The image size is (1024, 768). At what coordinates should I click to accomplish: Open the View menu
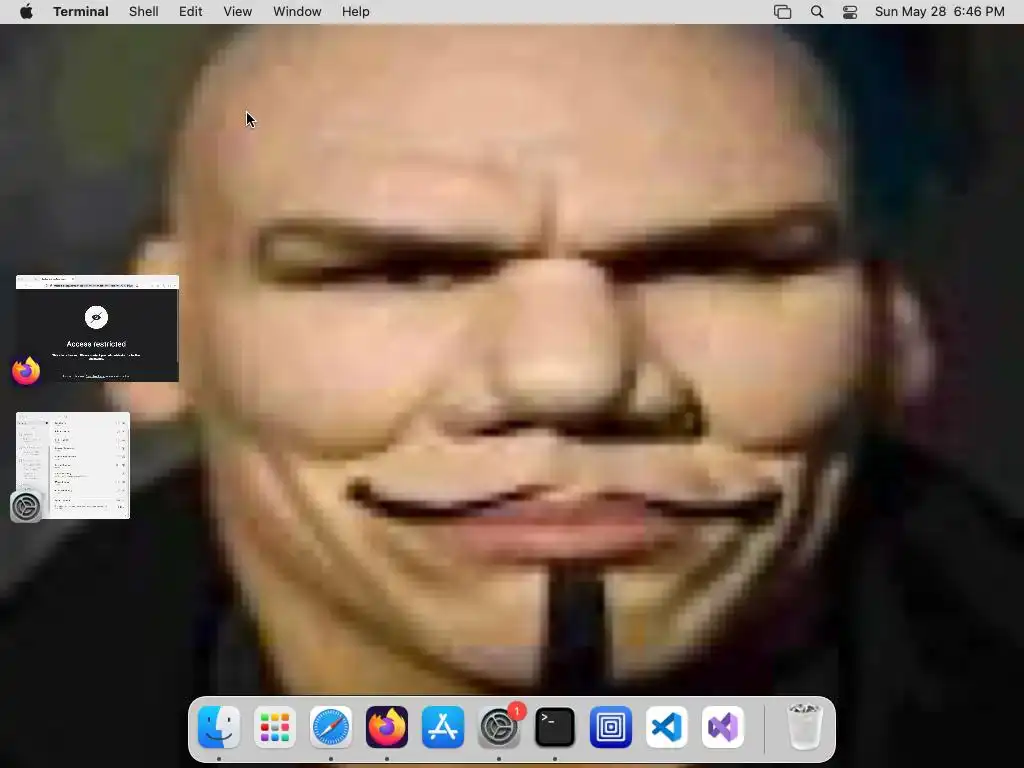tap(238, 12)
